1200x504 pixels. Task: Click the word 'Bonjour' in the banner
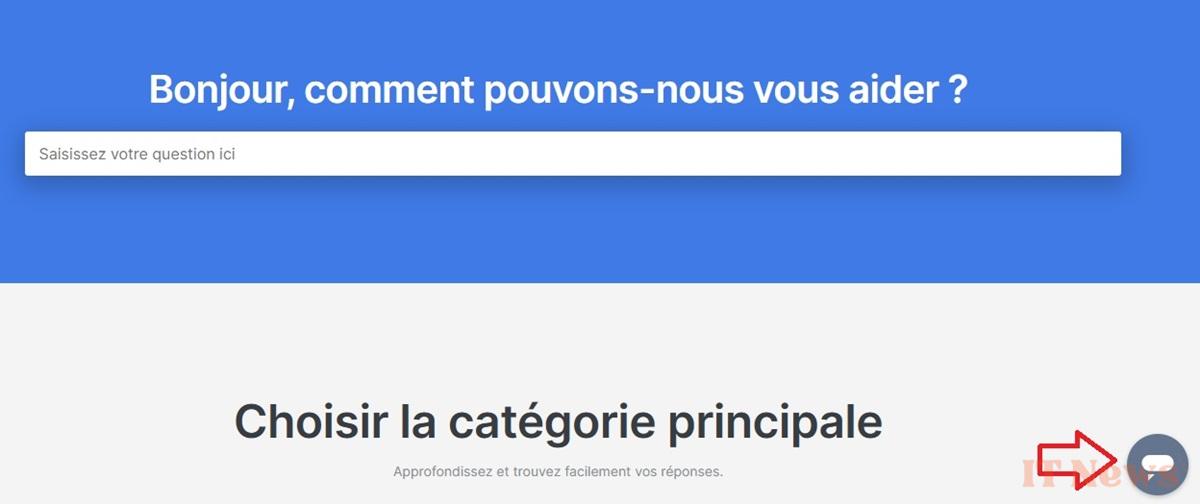(x=221, y=90)
